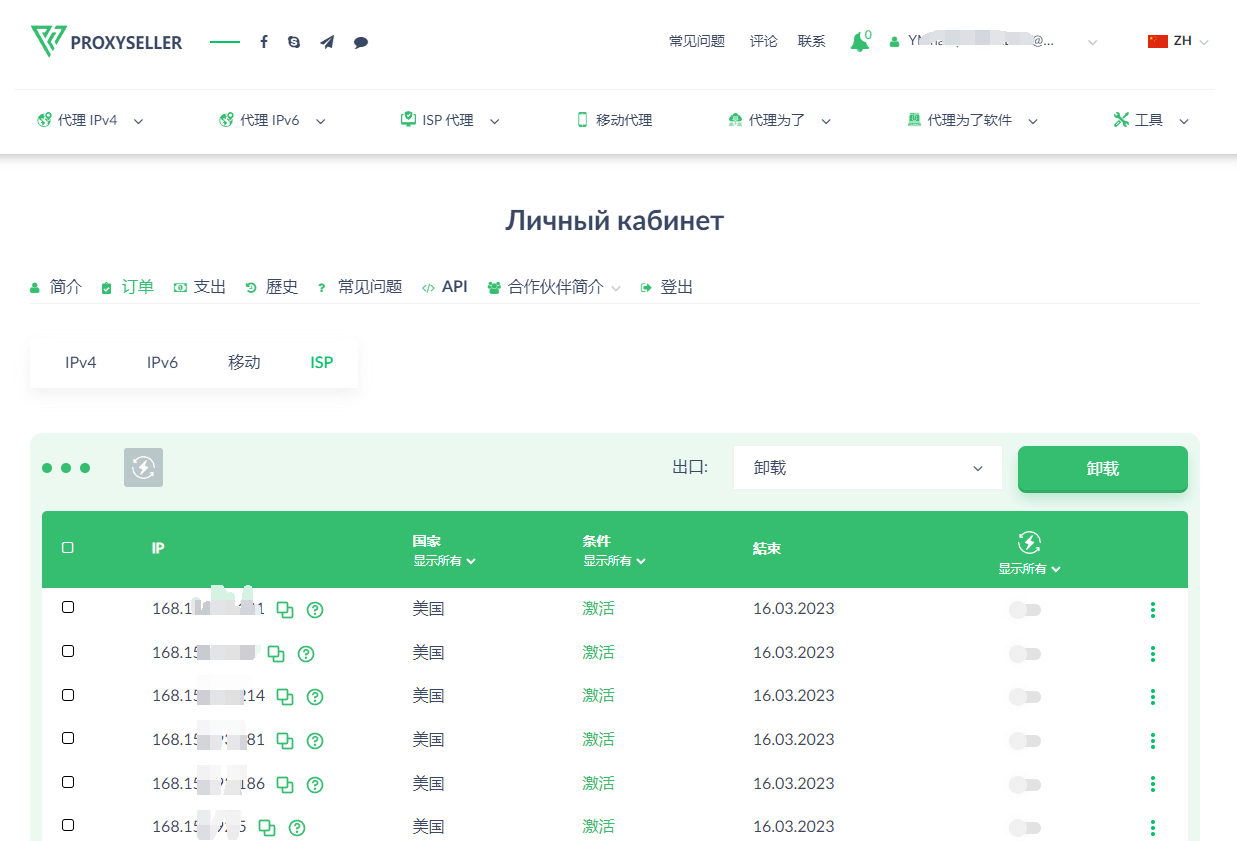Click the Facebook icon in the header

click(264, 42)
